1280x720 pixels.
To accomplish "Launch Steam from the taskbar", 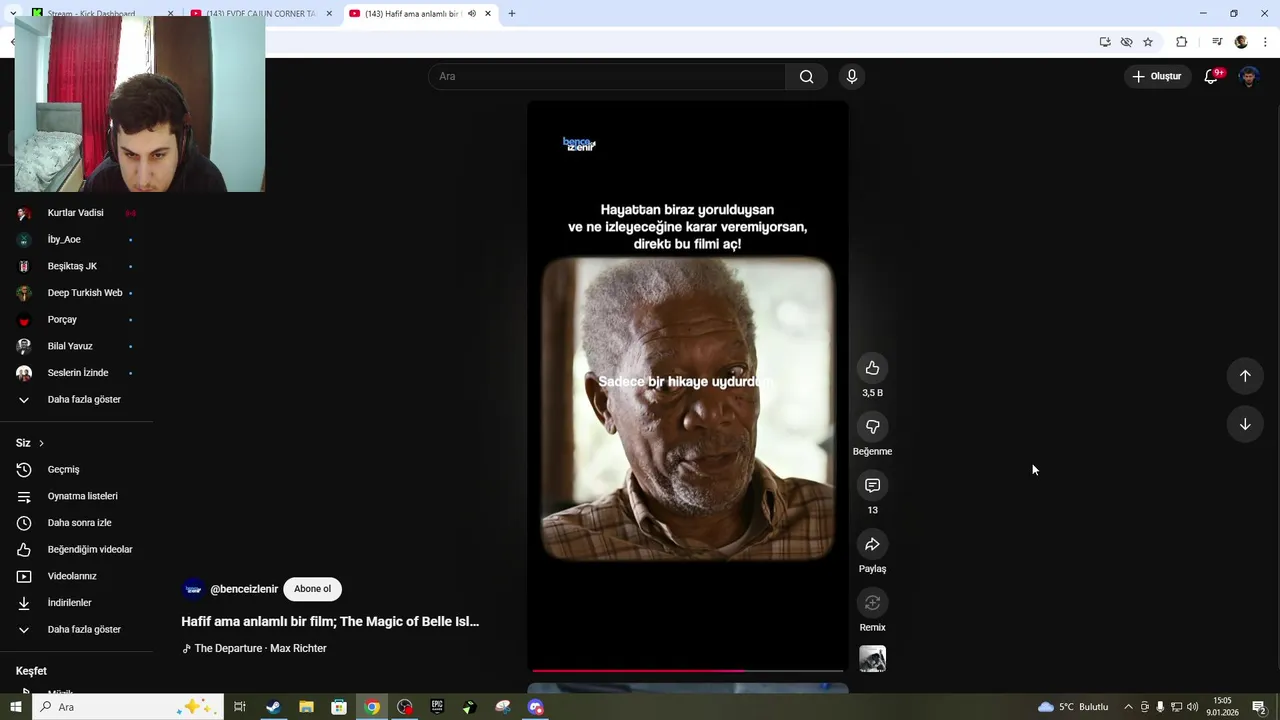I will (273, 707).
